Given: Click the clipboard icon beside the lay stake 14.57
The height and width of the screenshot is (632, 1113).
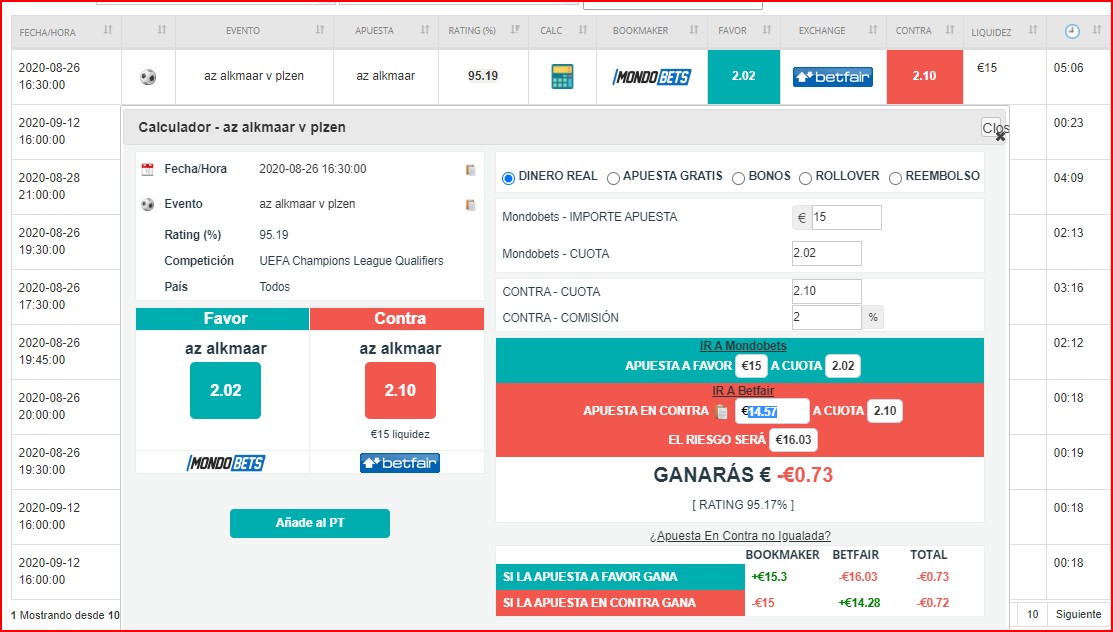Looking at the screenshot, I should (722, 411).
